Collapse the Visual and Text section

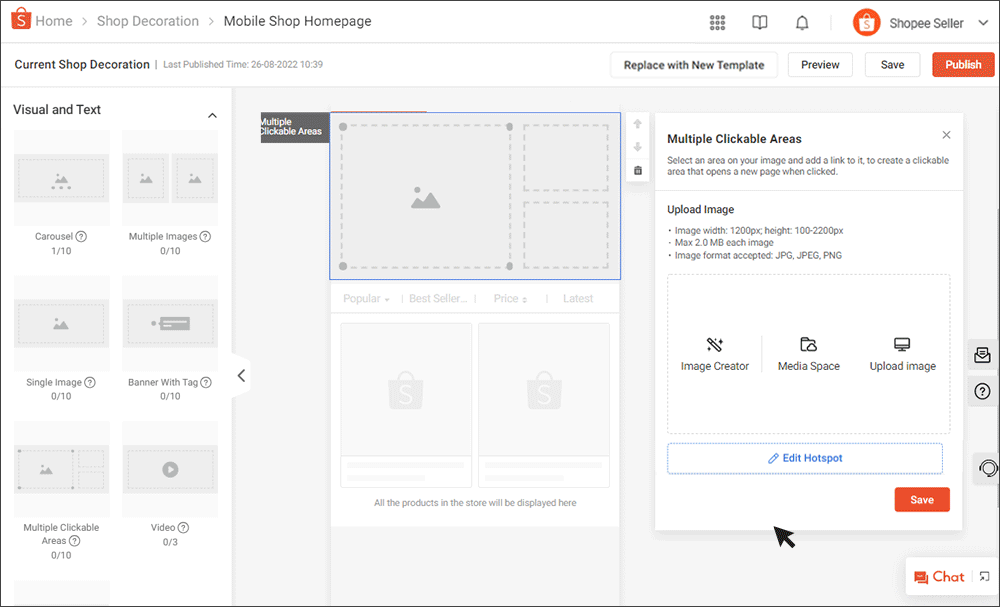[x=212, y=116]
